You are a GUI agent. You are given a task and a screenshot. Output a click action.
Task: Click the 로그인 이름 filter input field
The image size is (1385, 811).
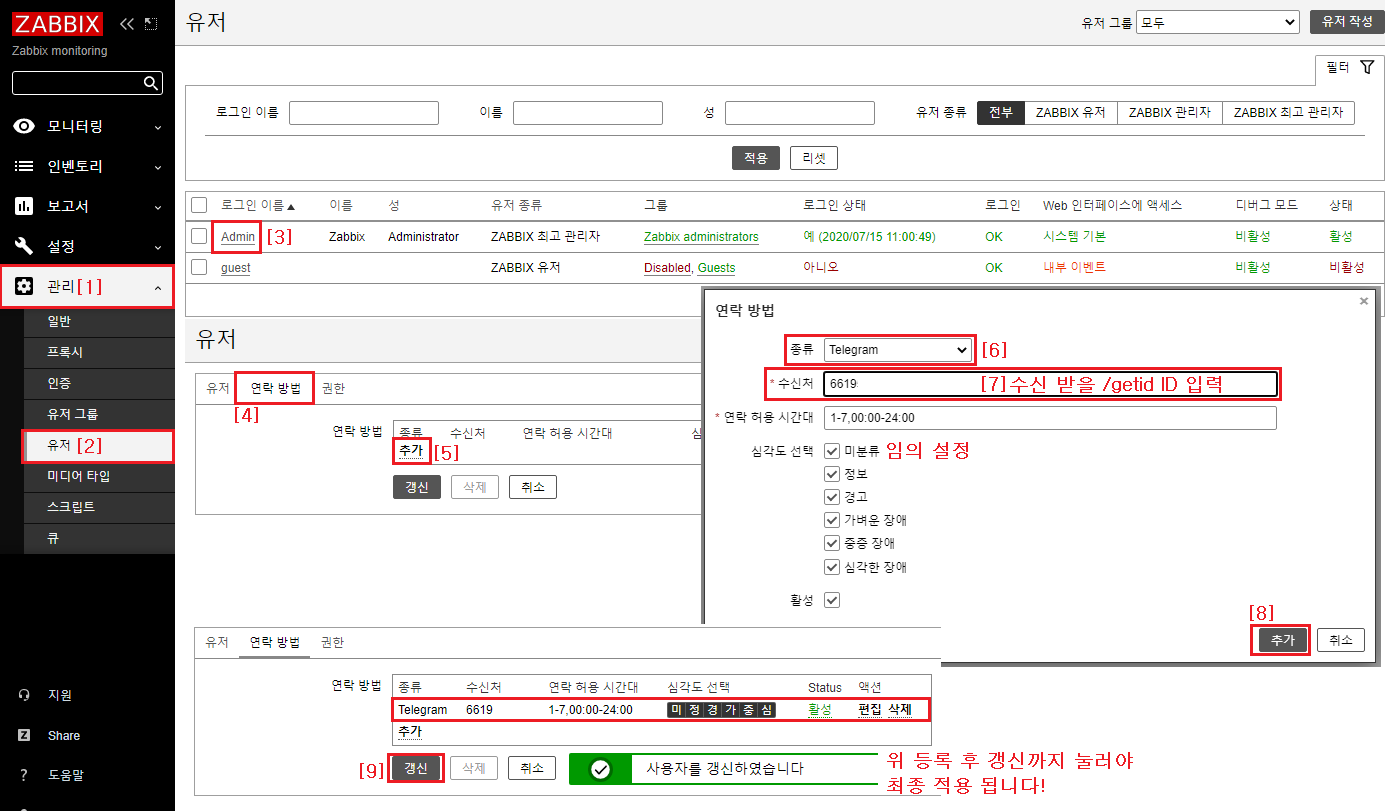coord(364,113)
